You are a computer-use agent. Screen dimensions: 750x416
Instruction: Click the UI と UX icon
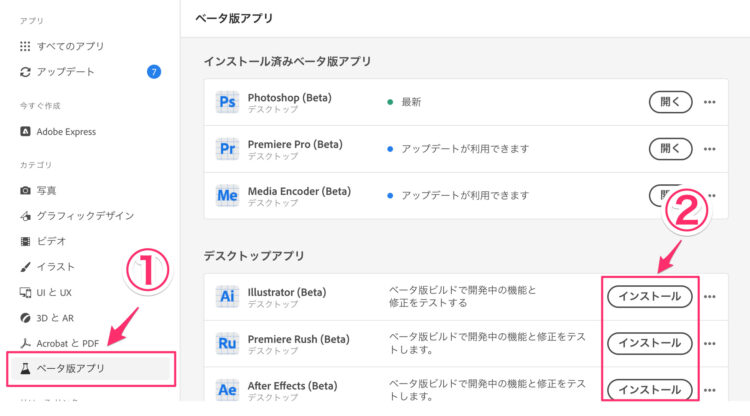pos(25,292)
